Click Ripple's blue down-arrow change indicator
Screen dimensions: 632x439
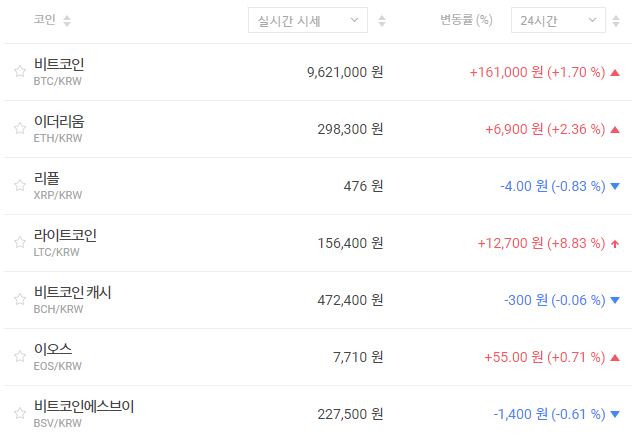(614, 186)
